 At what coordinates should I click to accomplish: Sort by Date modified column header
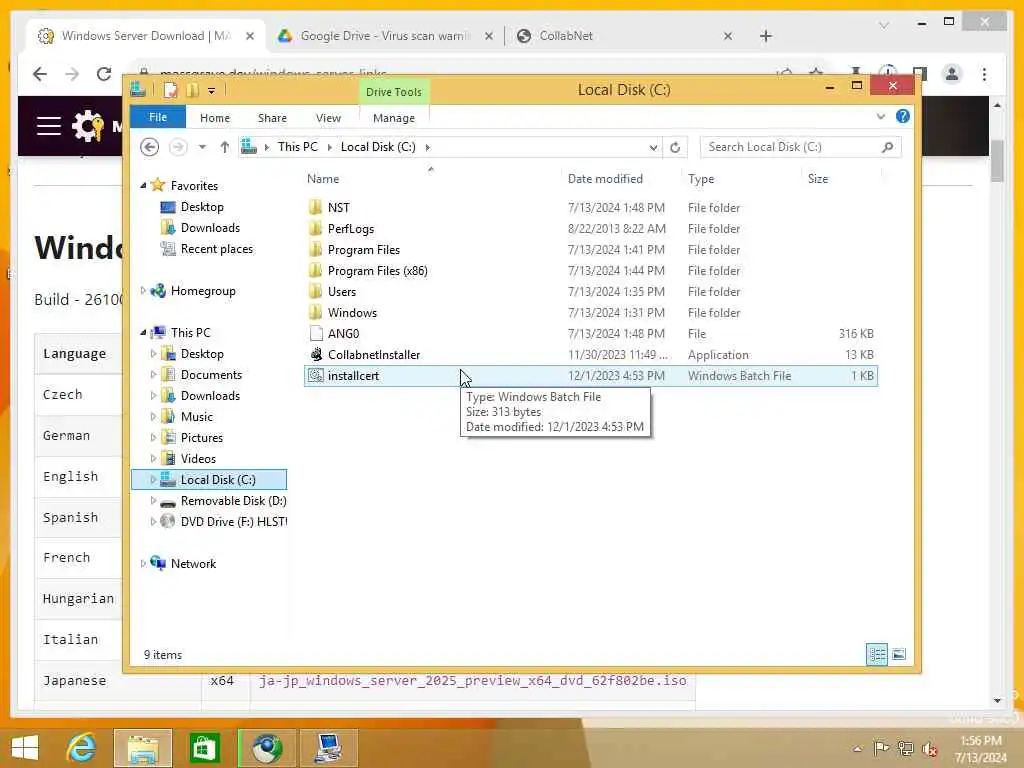click(605, 179)
